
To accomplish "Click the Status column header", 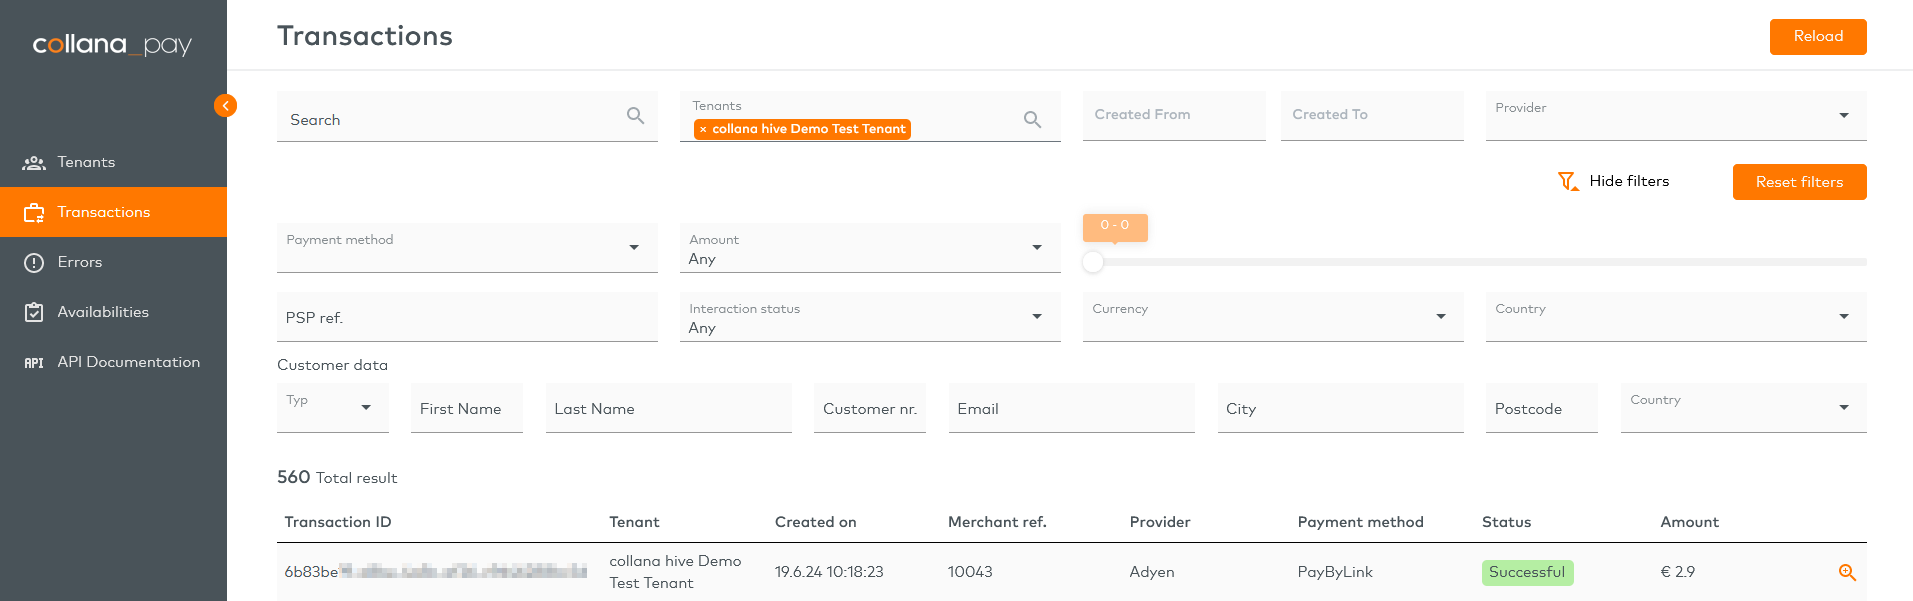I will 1506,522.
